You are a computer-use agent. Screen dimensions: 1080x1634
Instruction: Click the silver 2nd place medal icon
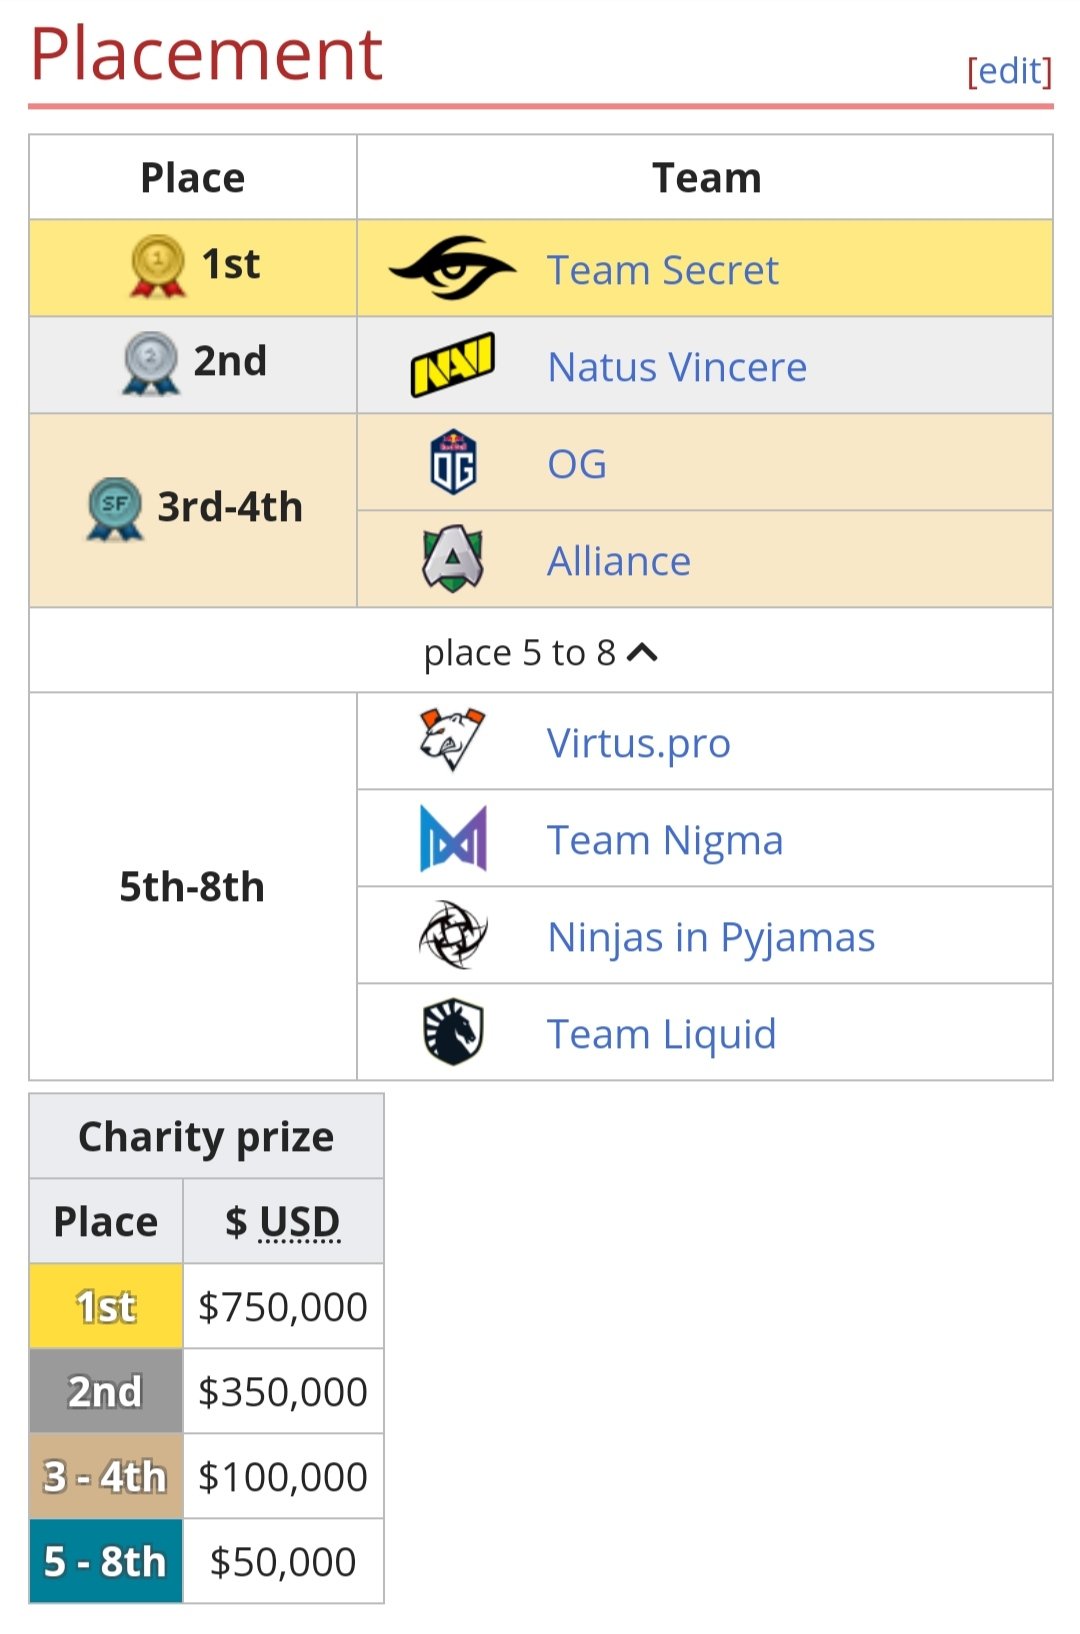tap(151, 362)
